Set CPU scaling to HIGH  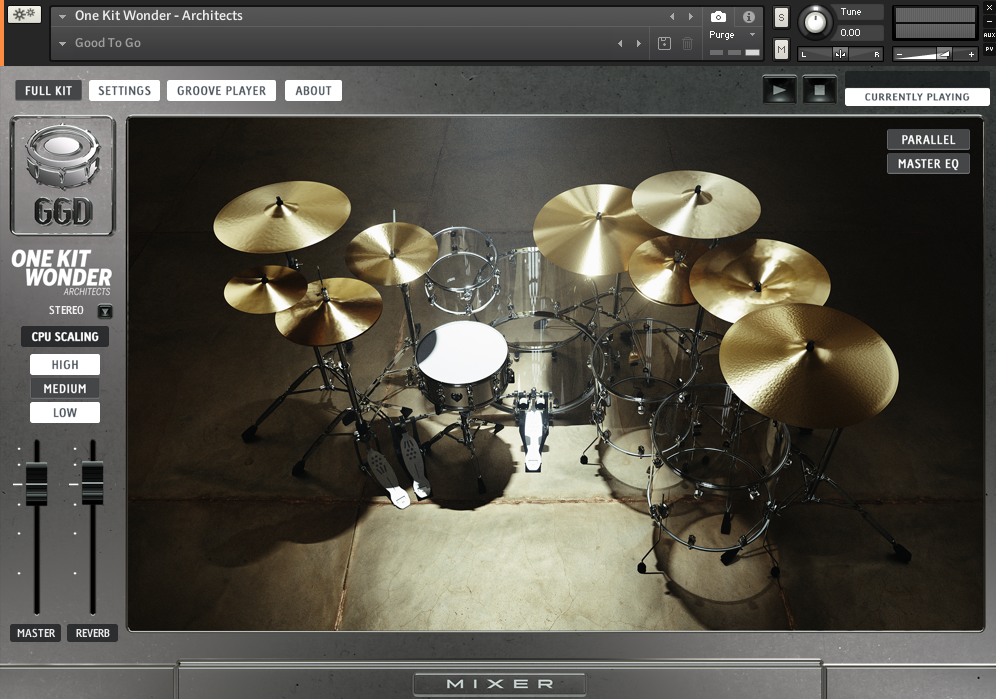point(65,365)
